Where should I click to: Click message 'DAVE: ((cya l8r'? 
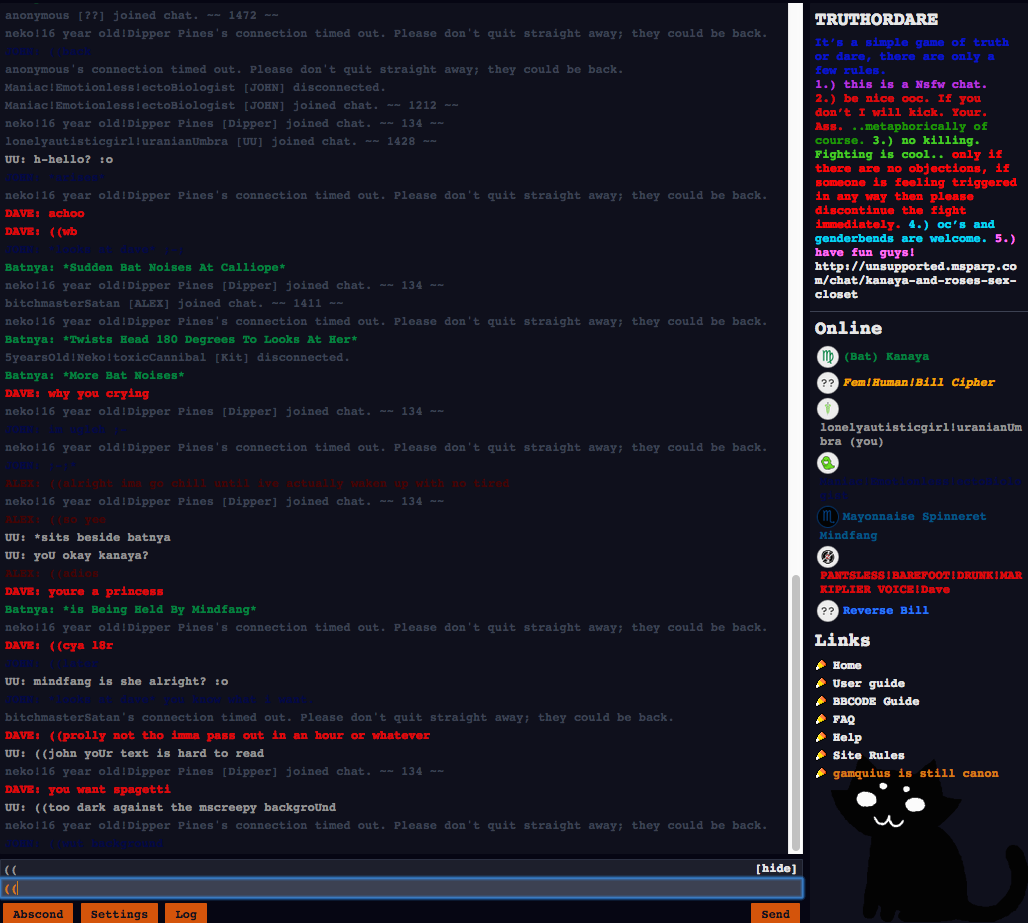[59, 646]
